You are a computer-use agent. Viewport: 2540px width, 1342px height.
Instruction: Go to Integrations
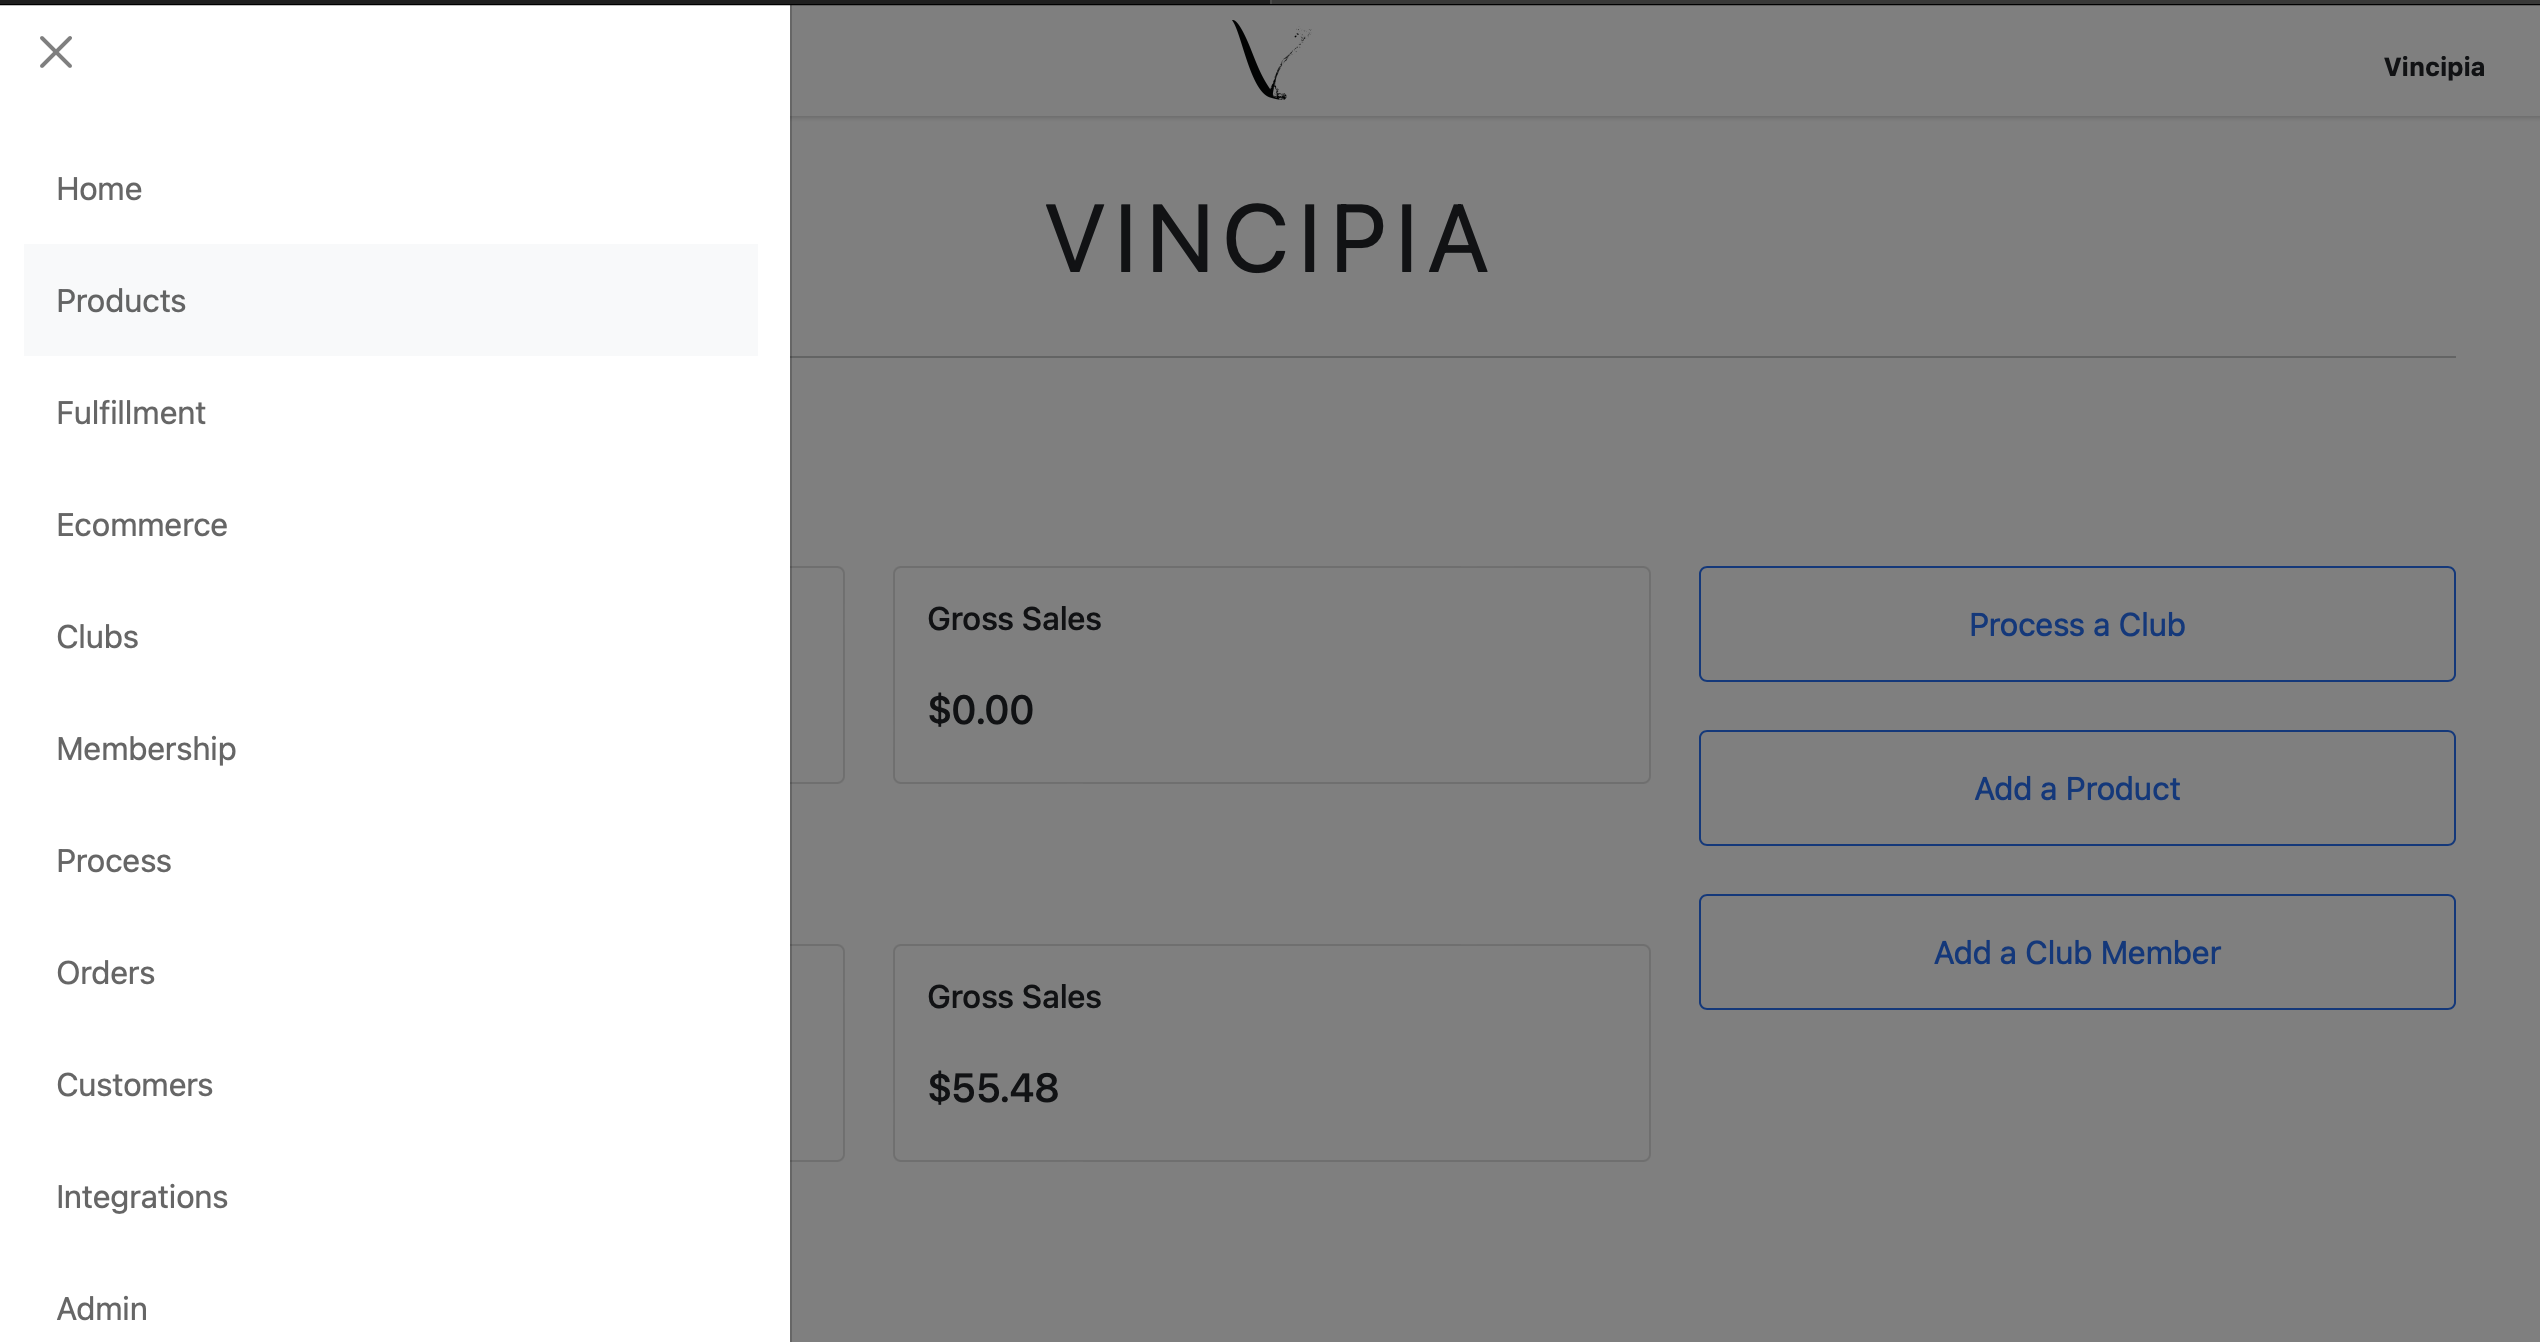391,1196
